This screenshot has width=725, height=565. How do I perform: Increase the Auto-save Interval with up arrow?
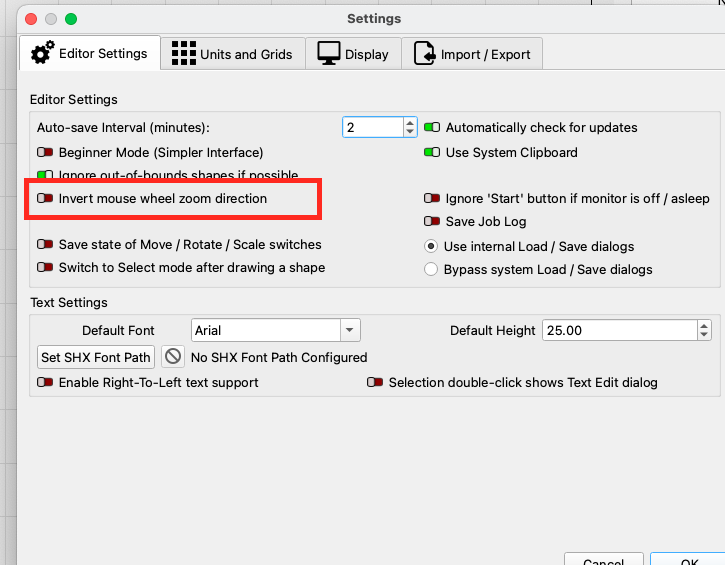pos(410,123)
